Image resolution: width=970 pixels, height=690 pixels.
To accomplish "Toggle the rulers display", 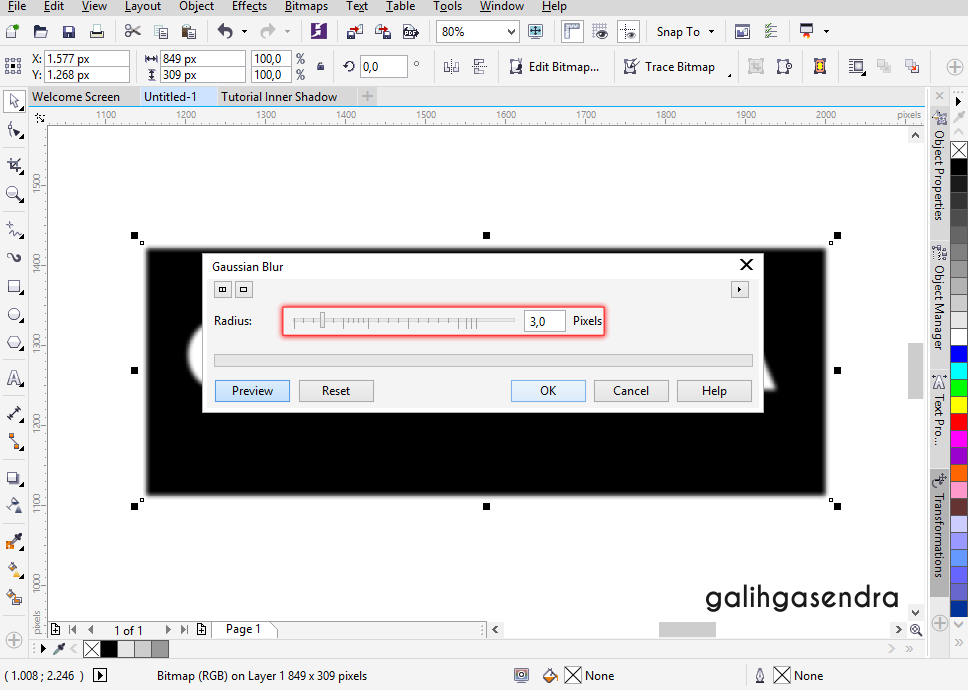I will point(571,31).
